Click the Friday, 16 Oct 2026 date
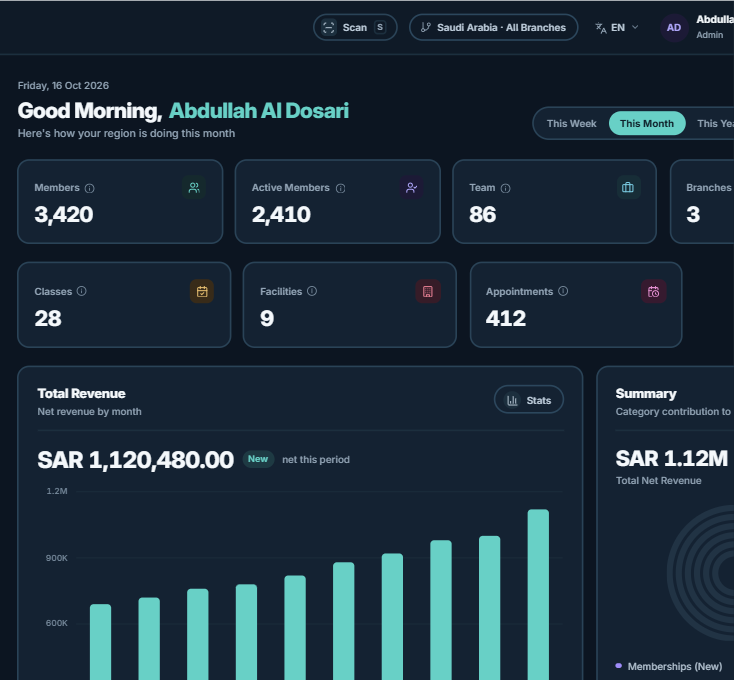This screenshot has height=680, width=734. 63,86
